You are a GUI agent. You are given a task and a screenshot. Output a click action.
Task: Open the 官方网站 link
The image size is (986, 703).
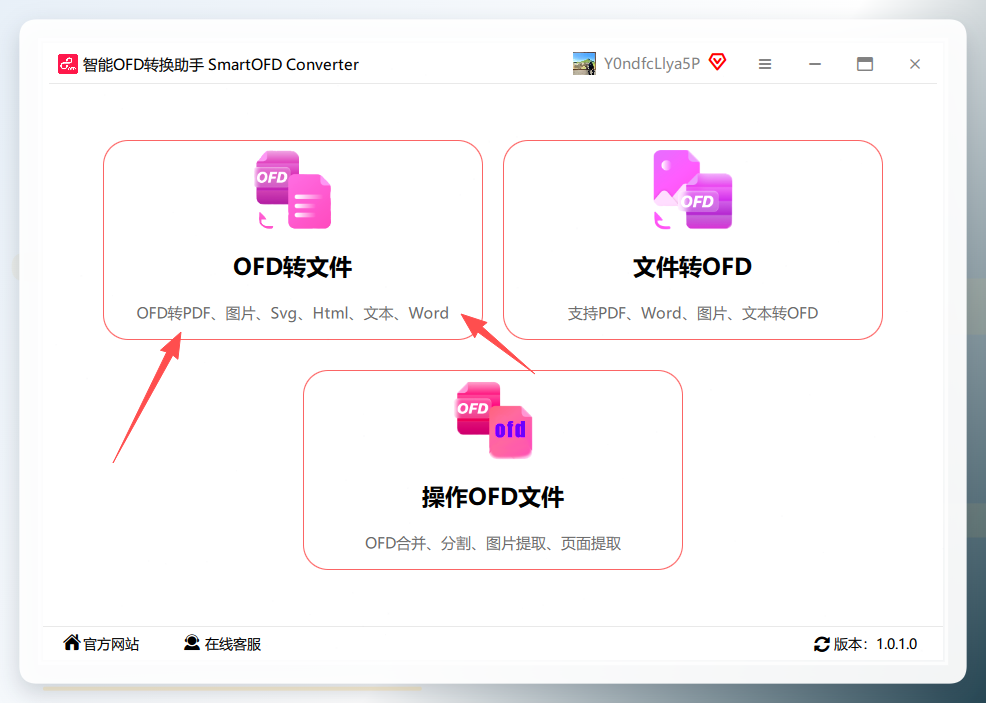click(x=111, y=644)
